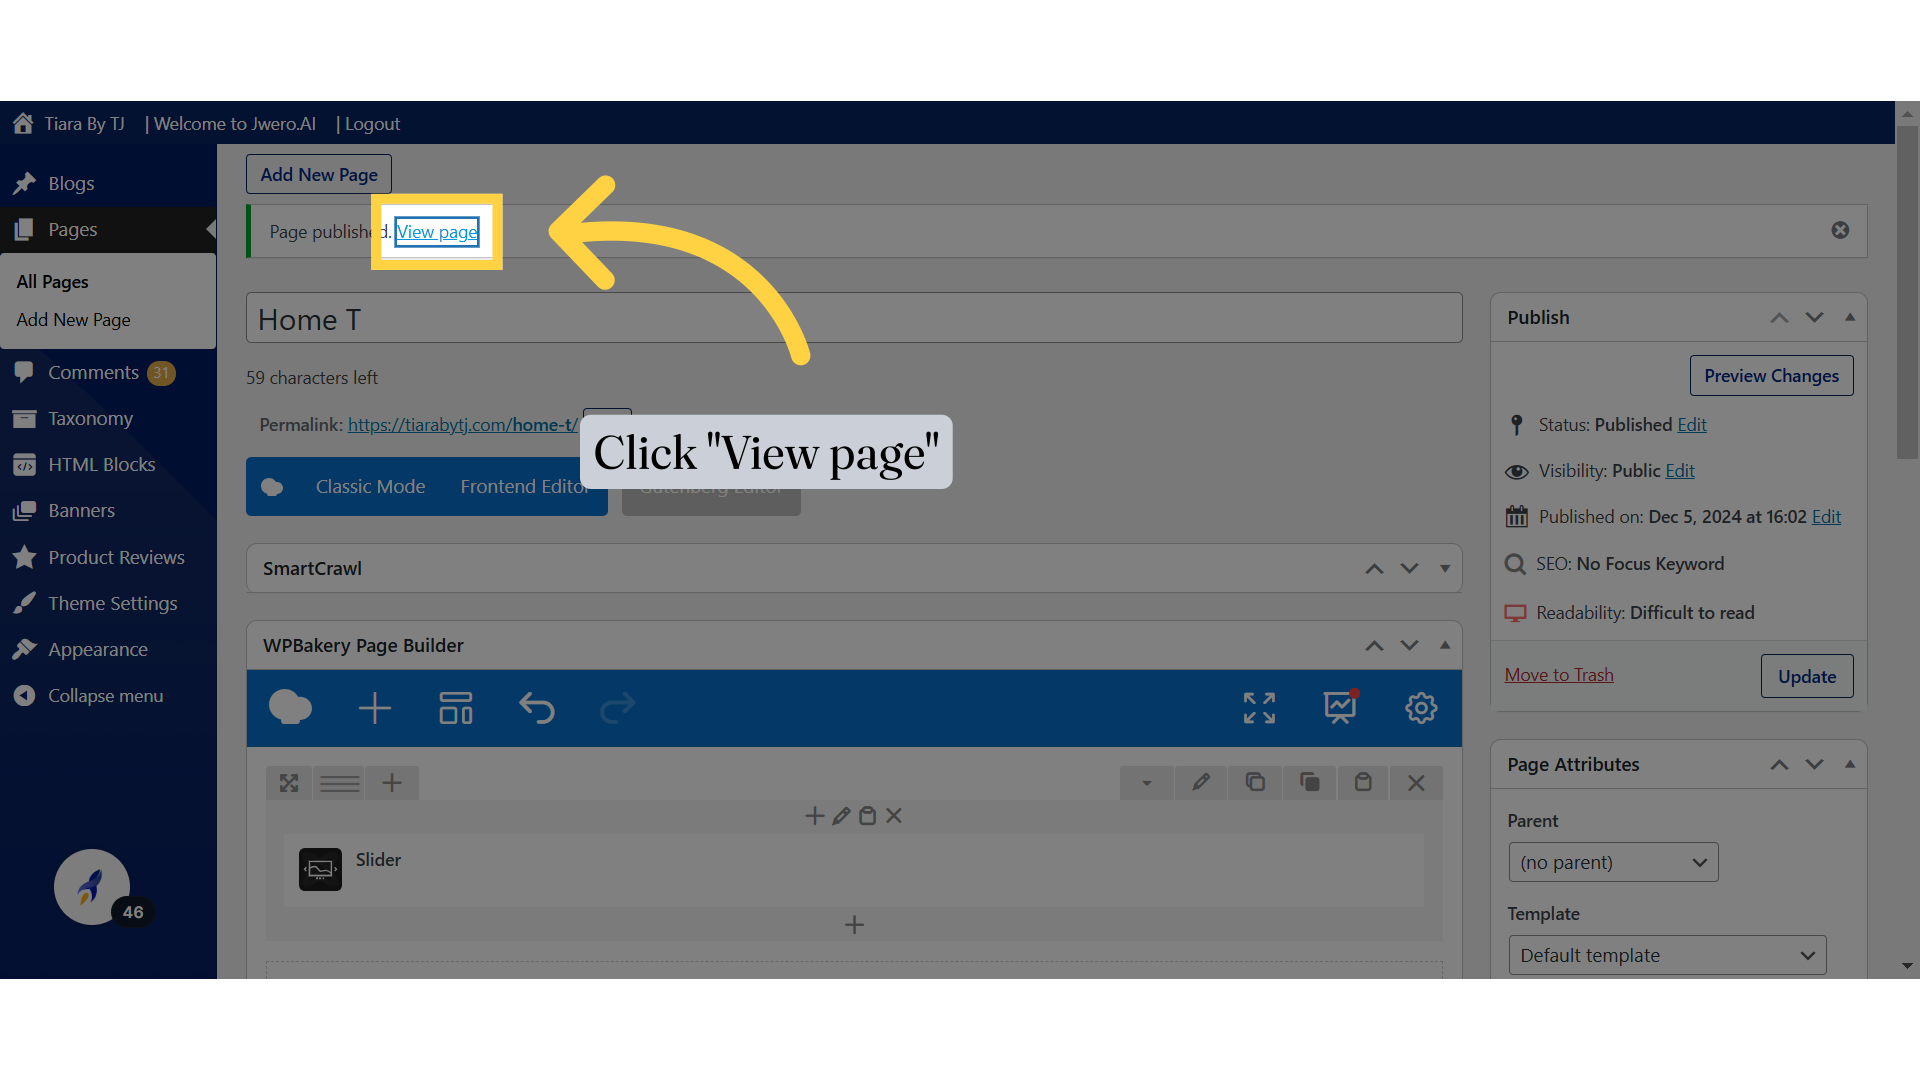
Task: Open Theme Settings sidebar item
Action: tap(112, 603)
